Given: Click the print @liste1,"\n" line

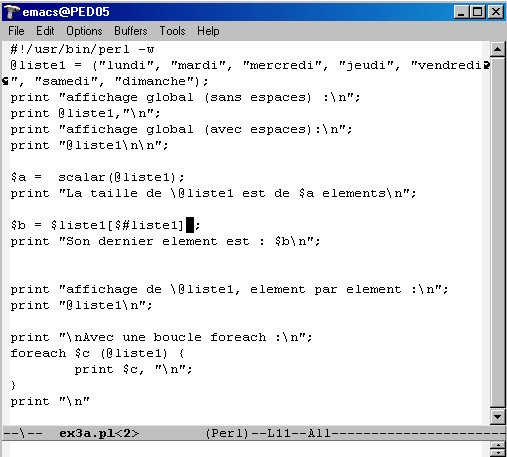Looking at the screenshot, I should [85, 113].
